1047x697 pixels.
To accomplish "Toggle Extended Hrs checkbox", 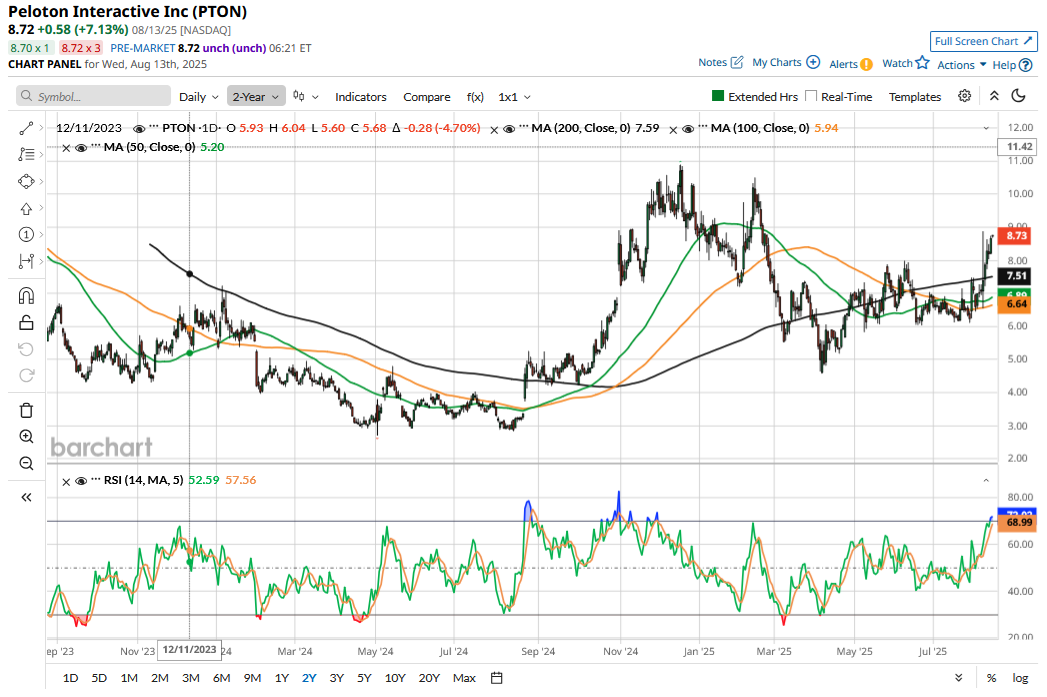I will pyautogui.click(x=718, y=96).
